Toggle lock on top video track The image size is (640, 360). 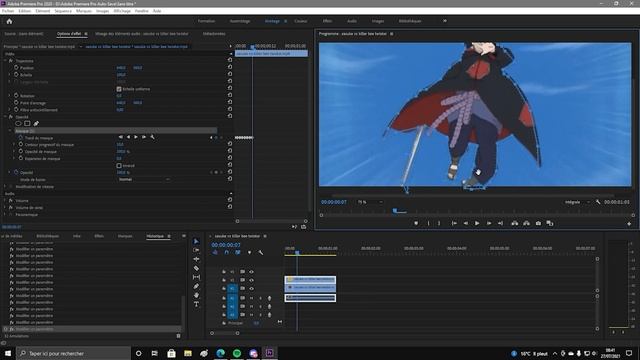(224, 272)
